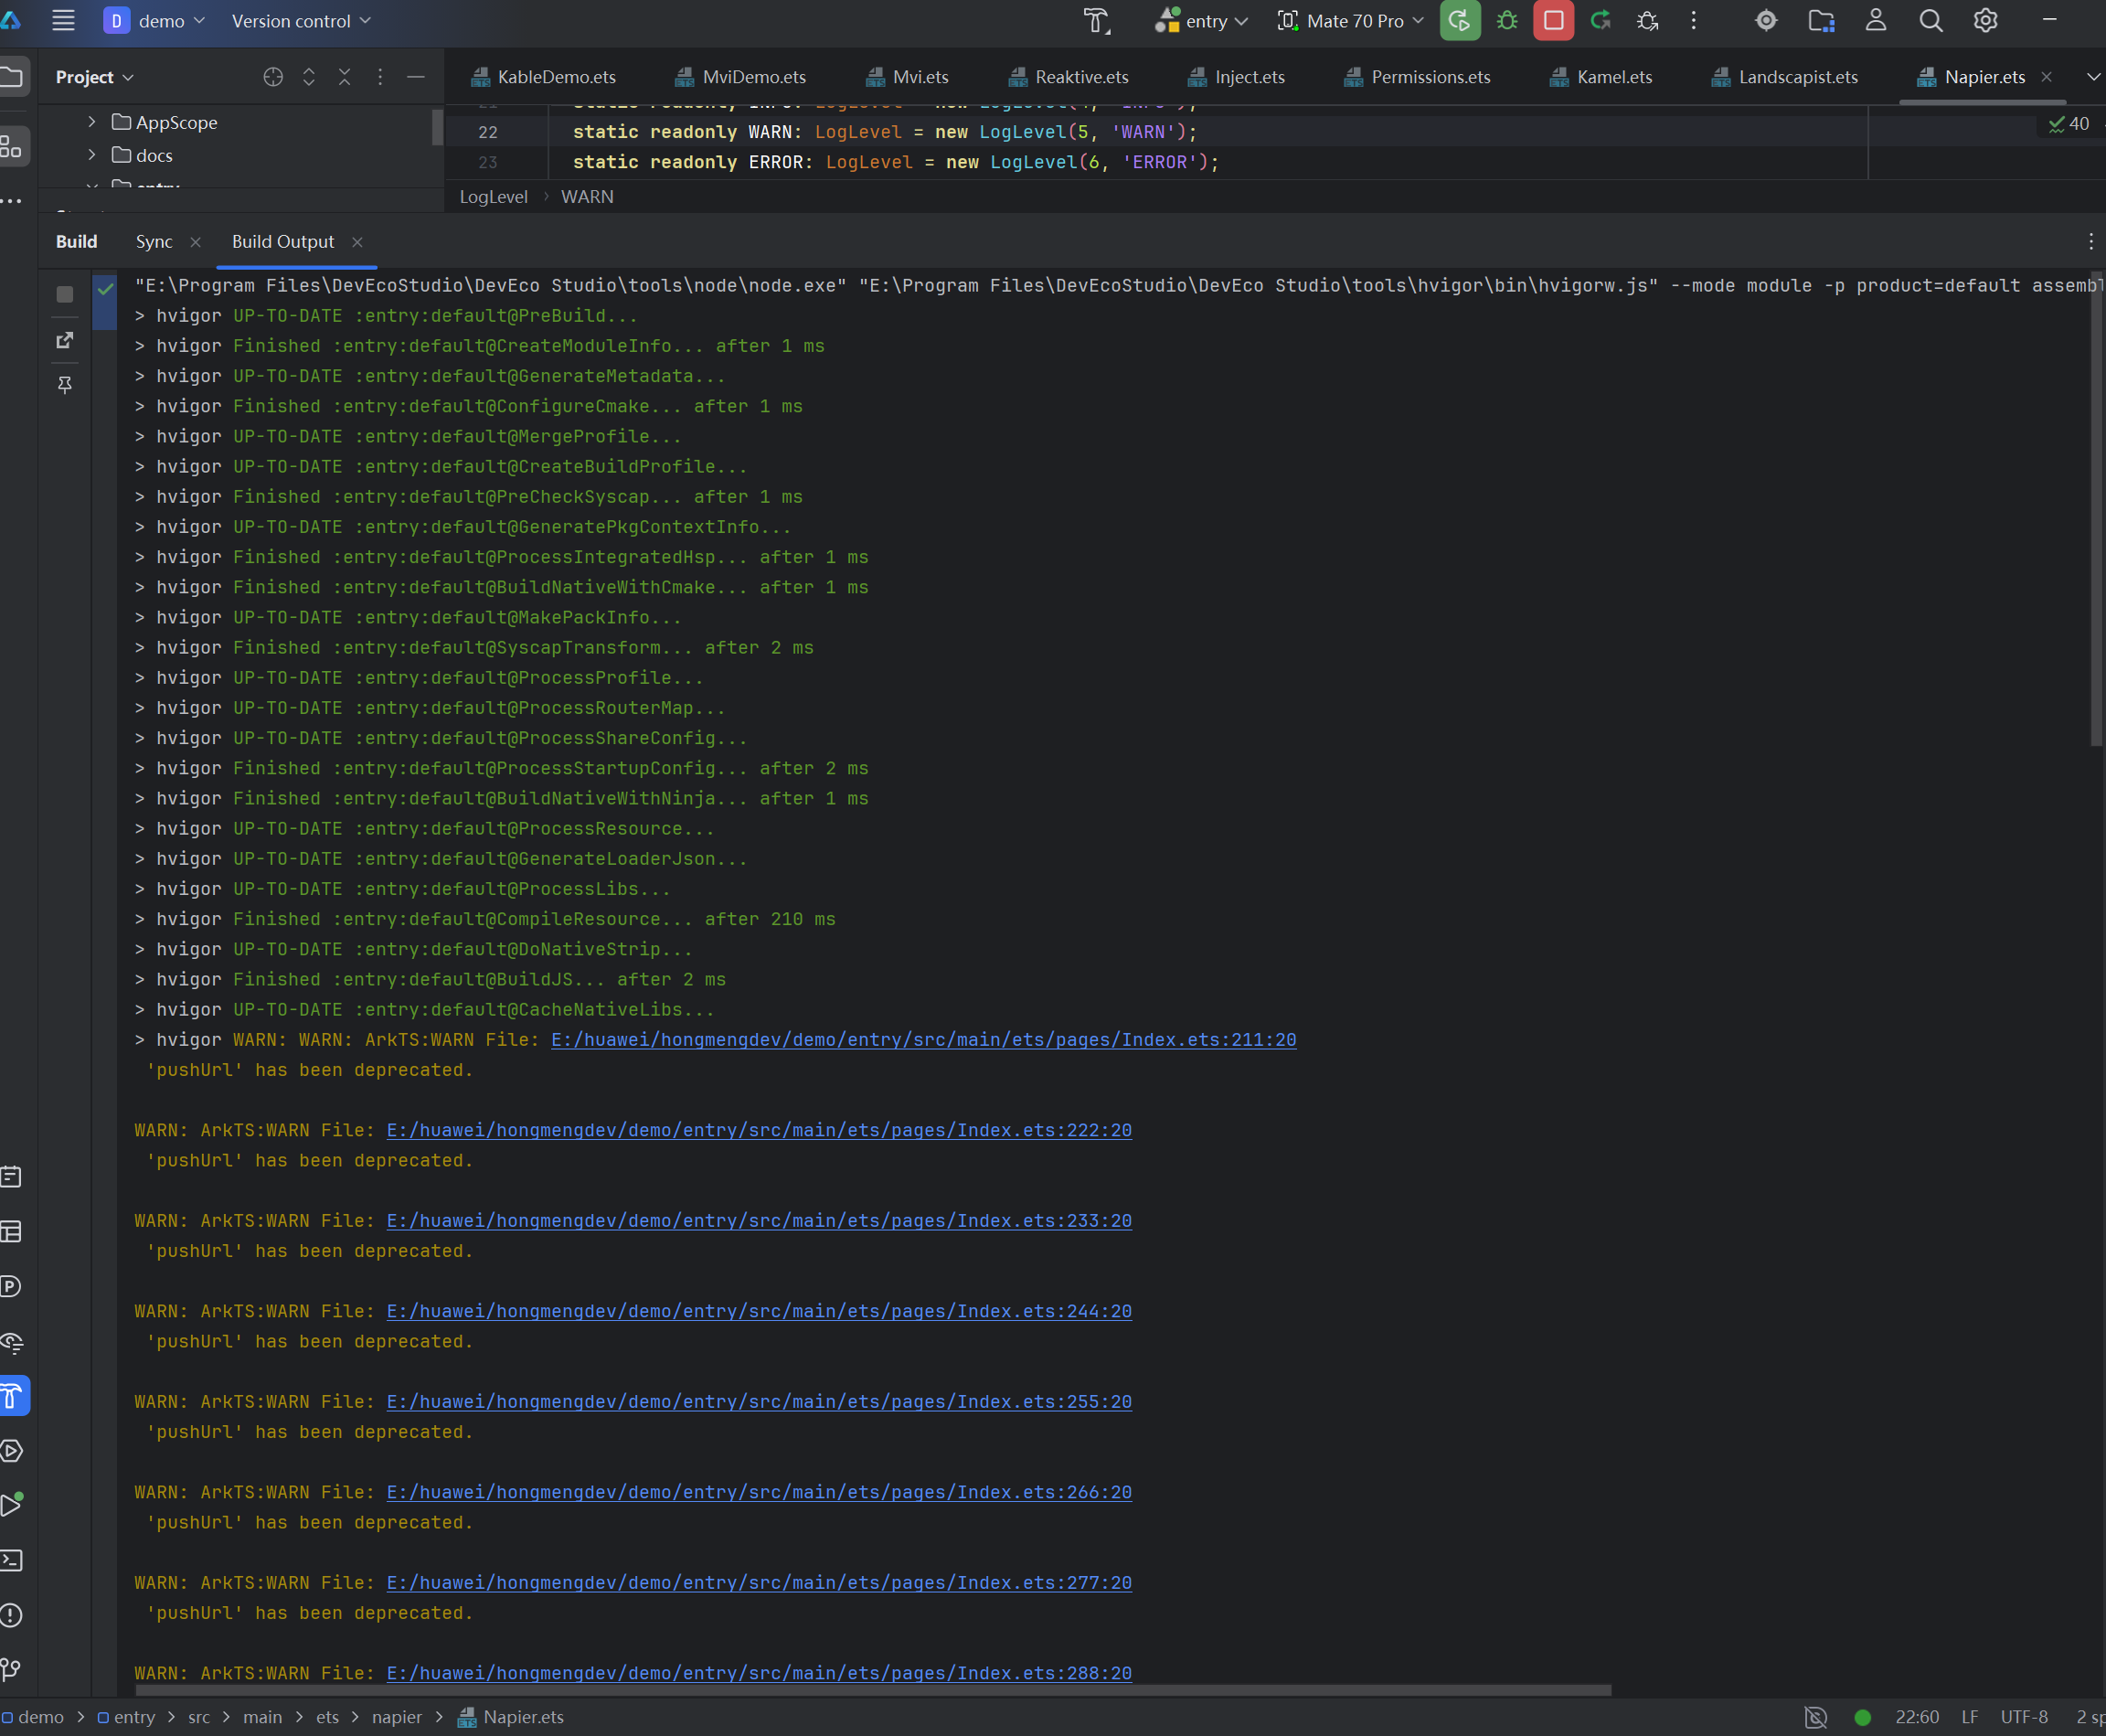Open the Terminal tool window
The width and height of the screenshot is (2106, 1736).
click(x=12, y=1560)
